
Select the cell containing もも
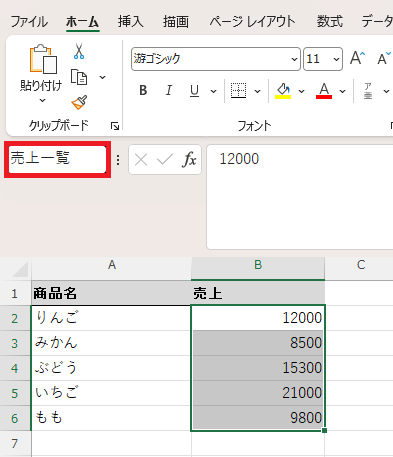click(111, 418)
